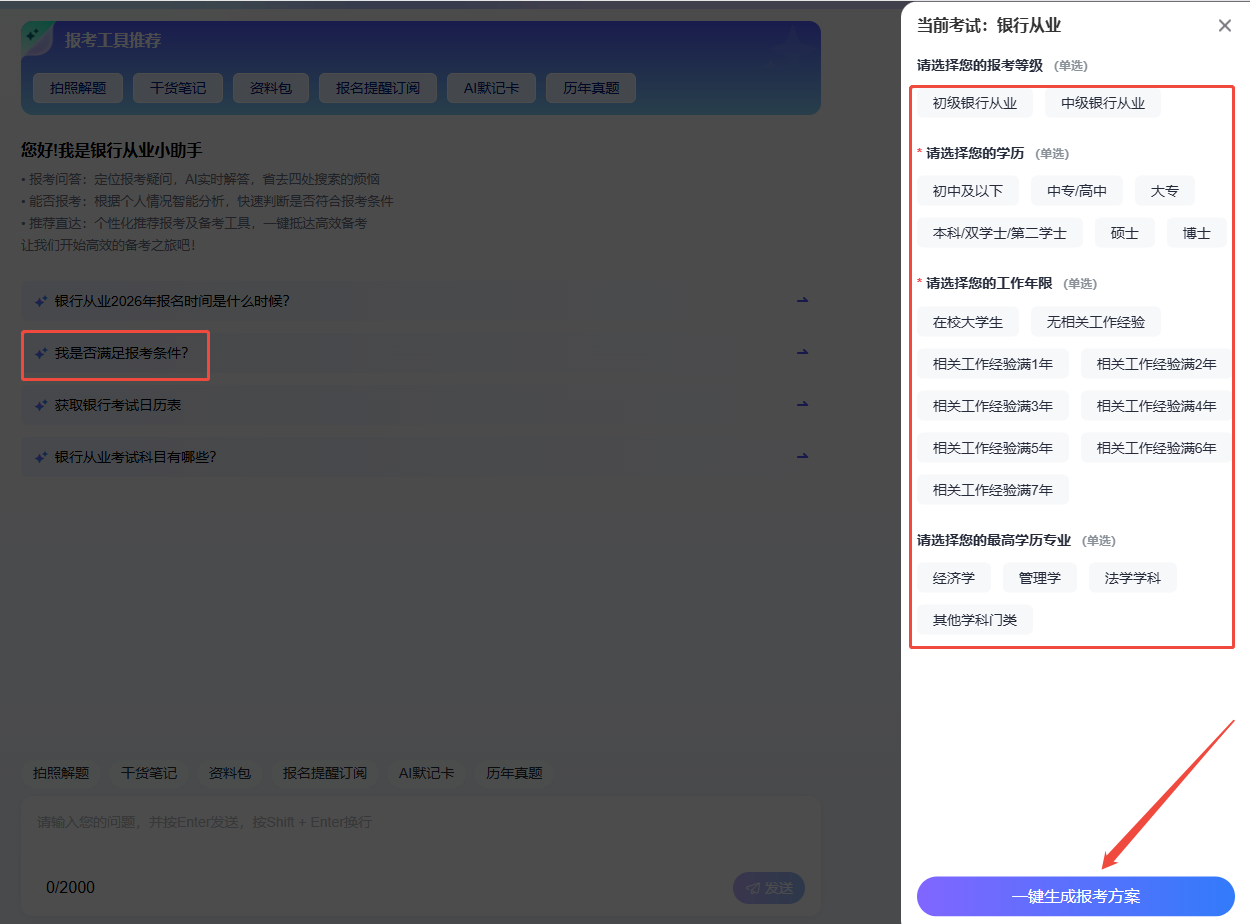Close the 当前考试 side panel
Viewport: 1250px width, 924px height.
click(1224, 26)
